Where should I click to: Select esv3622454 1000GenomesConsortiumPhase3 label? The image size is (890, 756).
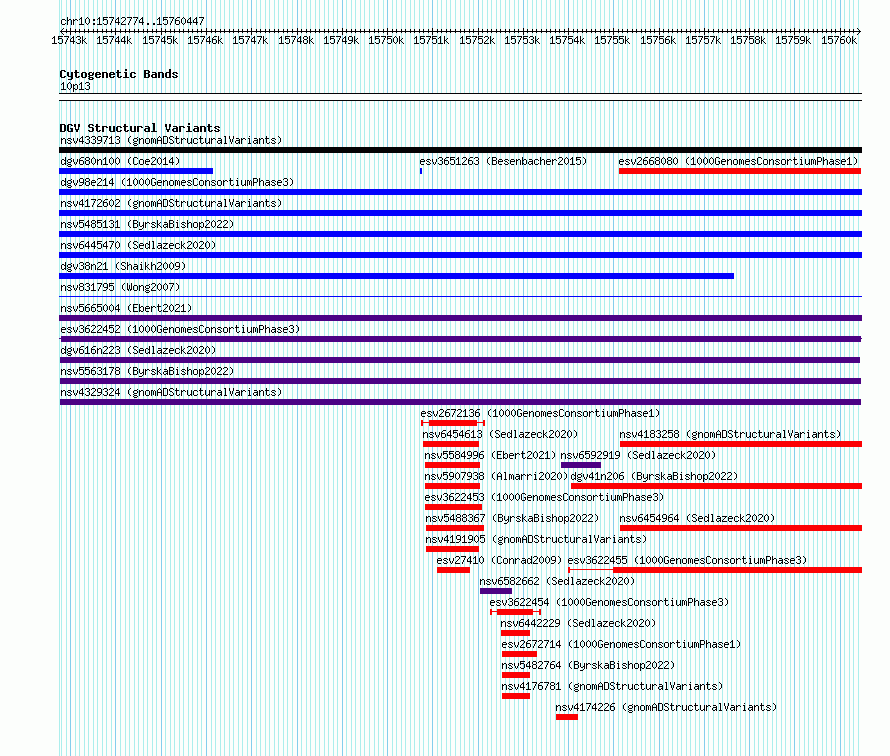(x=609, y=602)
